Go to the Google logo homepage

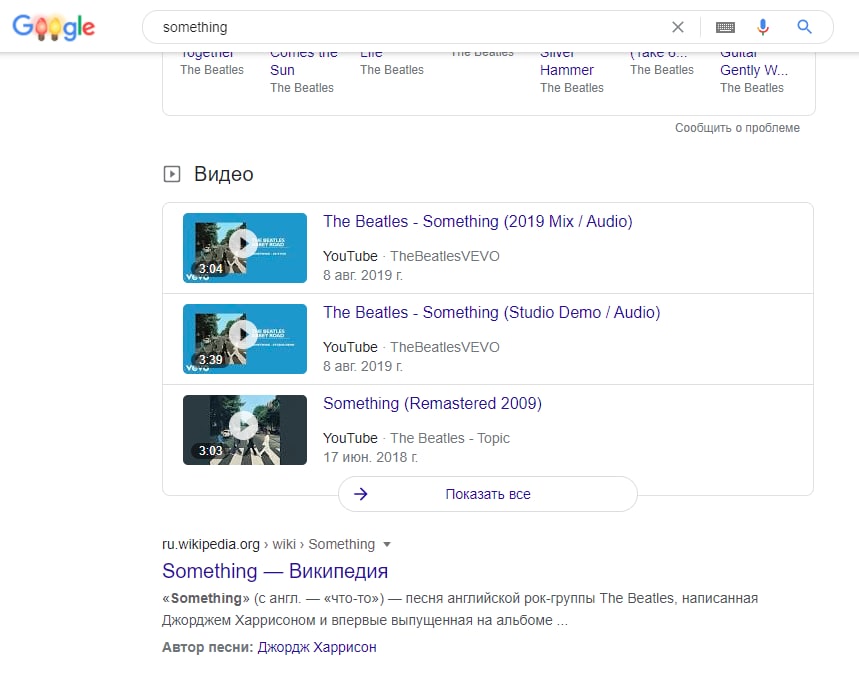click(x=53, y=27)
